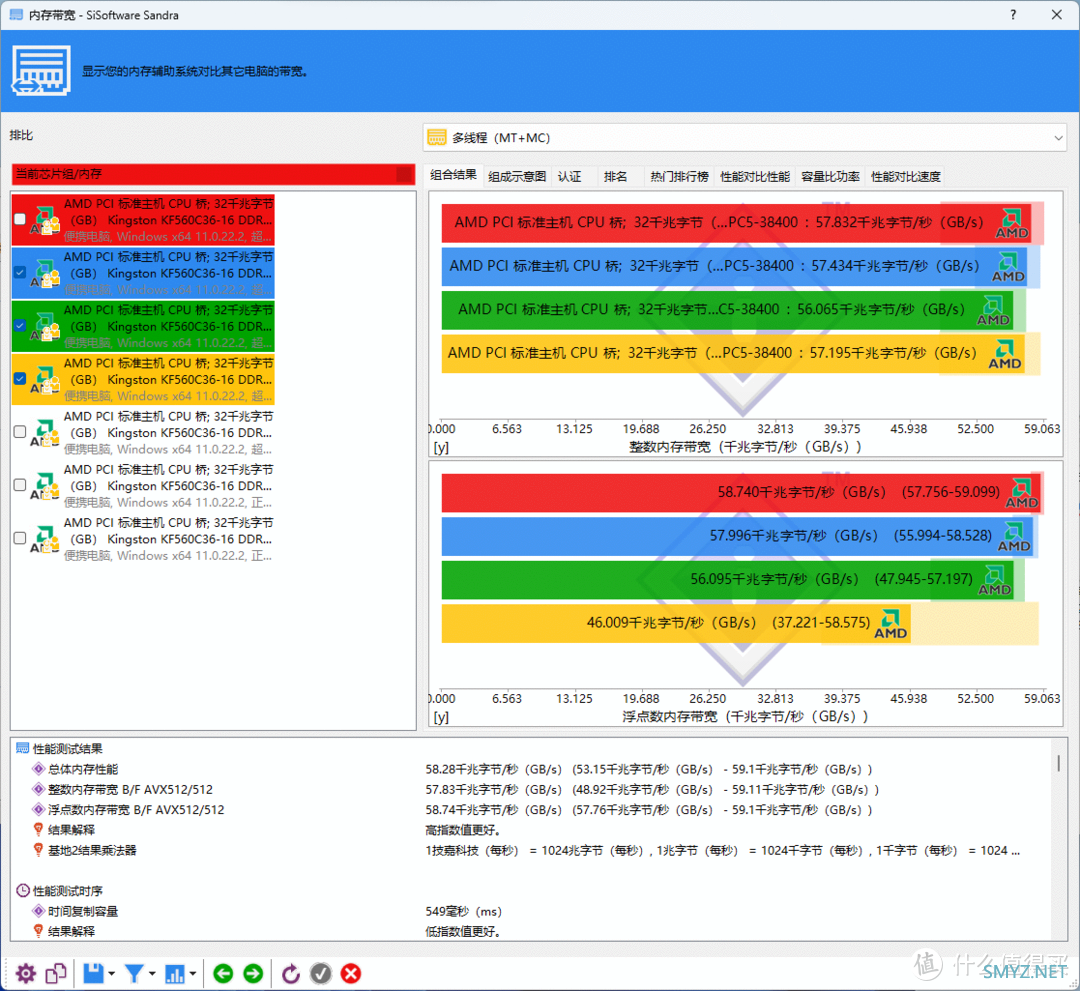
Task: Open the 排名 tab
Action: pyautogui.click(x=616, y=176)
